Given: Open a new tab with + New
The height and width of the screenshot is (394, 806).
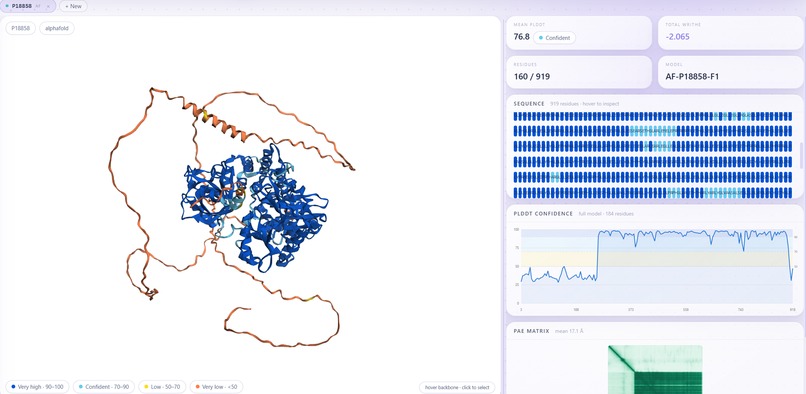Looking at the screenshot, I should 73,6.
